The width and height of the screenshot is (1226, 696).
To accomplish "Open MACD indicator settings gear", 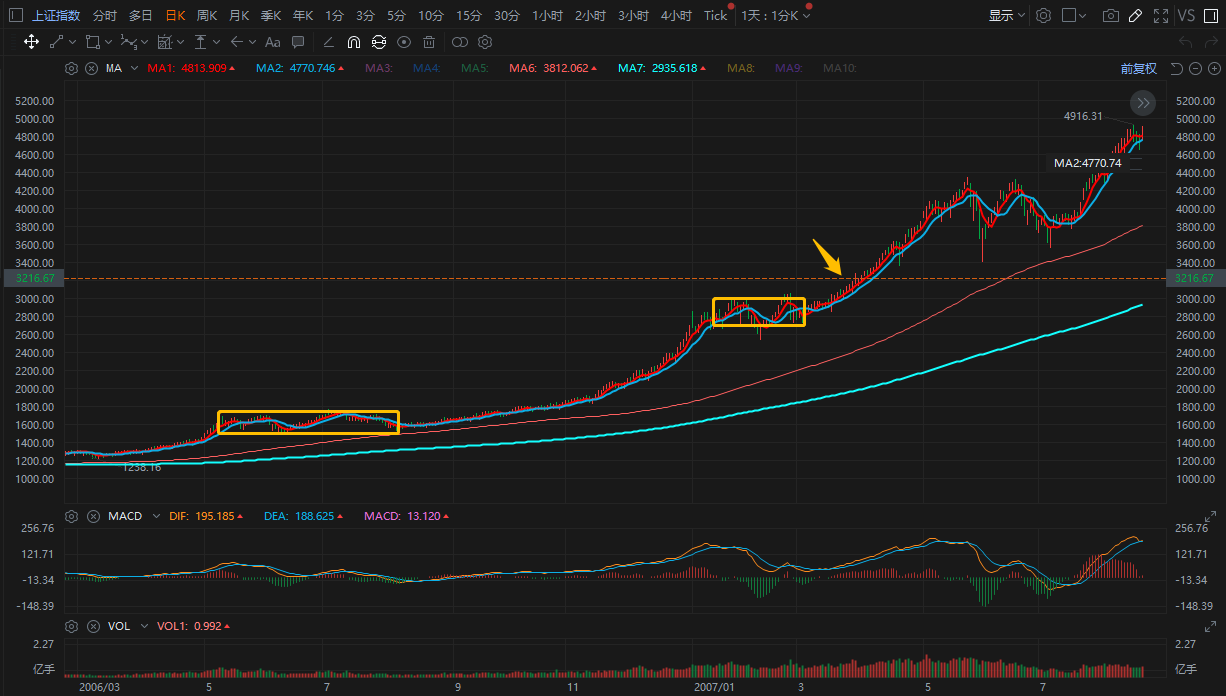I will click(71, 516).
